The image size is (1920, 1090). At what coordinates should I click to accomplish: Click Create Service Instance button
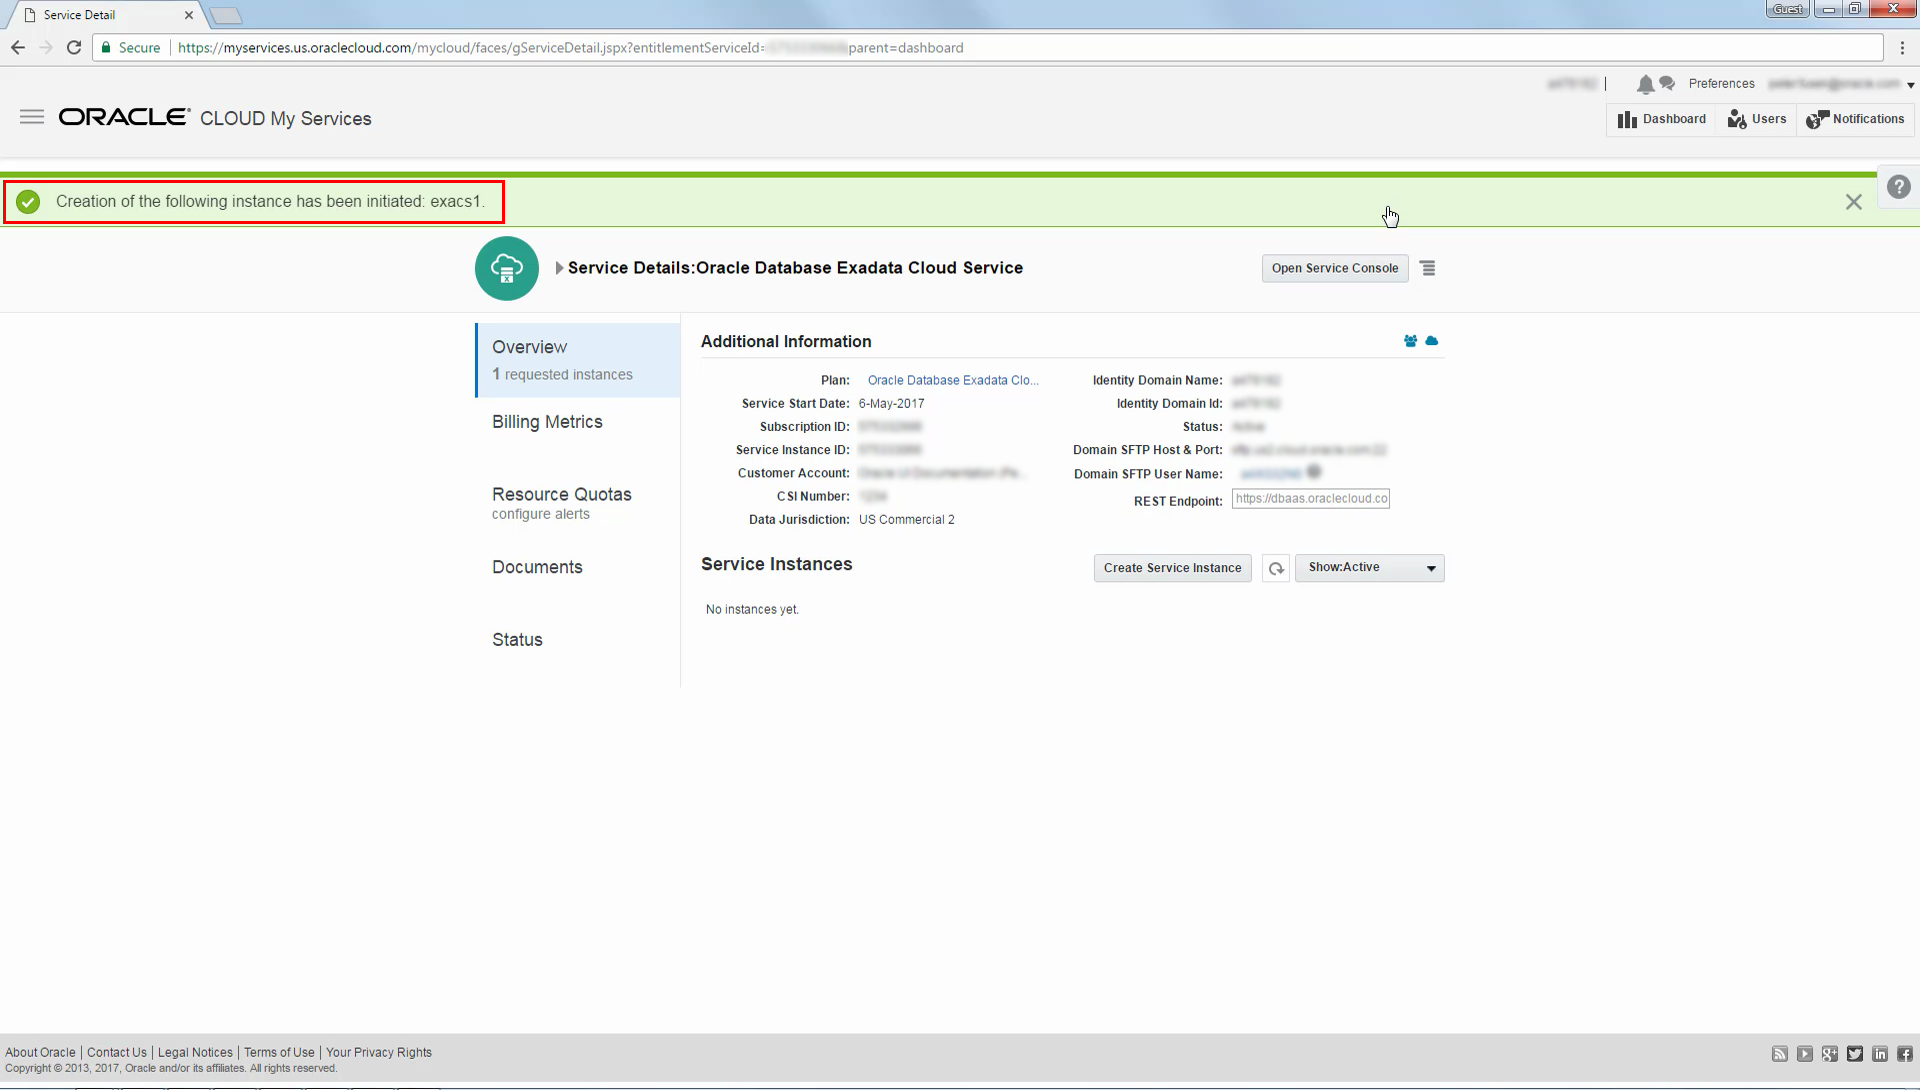tap(1172, 568)
